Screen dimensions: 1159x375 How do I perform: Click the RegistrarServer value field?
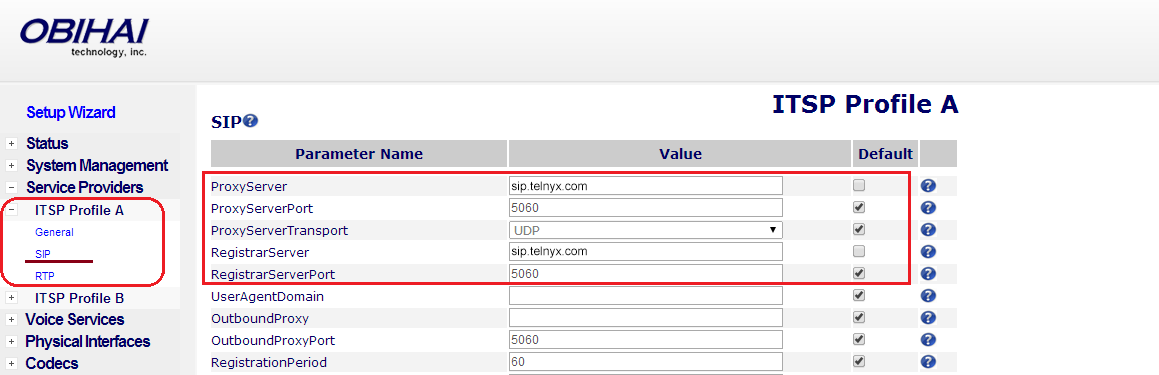click(645, 251)
